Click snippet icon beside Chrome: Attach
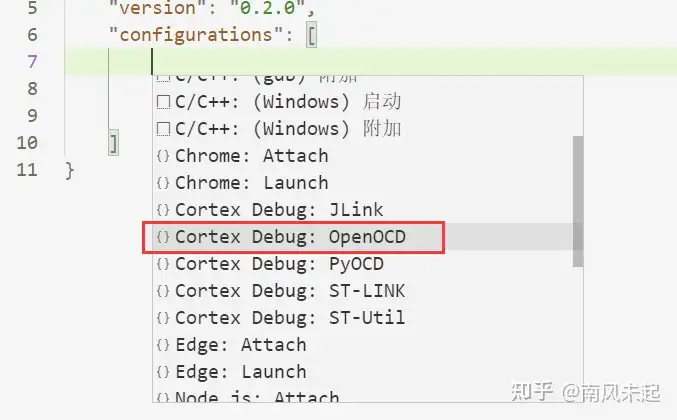 click(x=163, y=156)
